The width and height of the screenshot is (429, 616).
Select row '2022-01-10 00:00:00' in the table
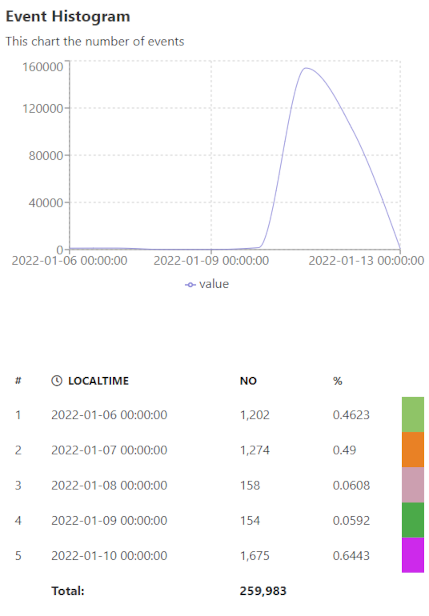pos(212,556)
